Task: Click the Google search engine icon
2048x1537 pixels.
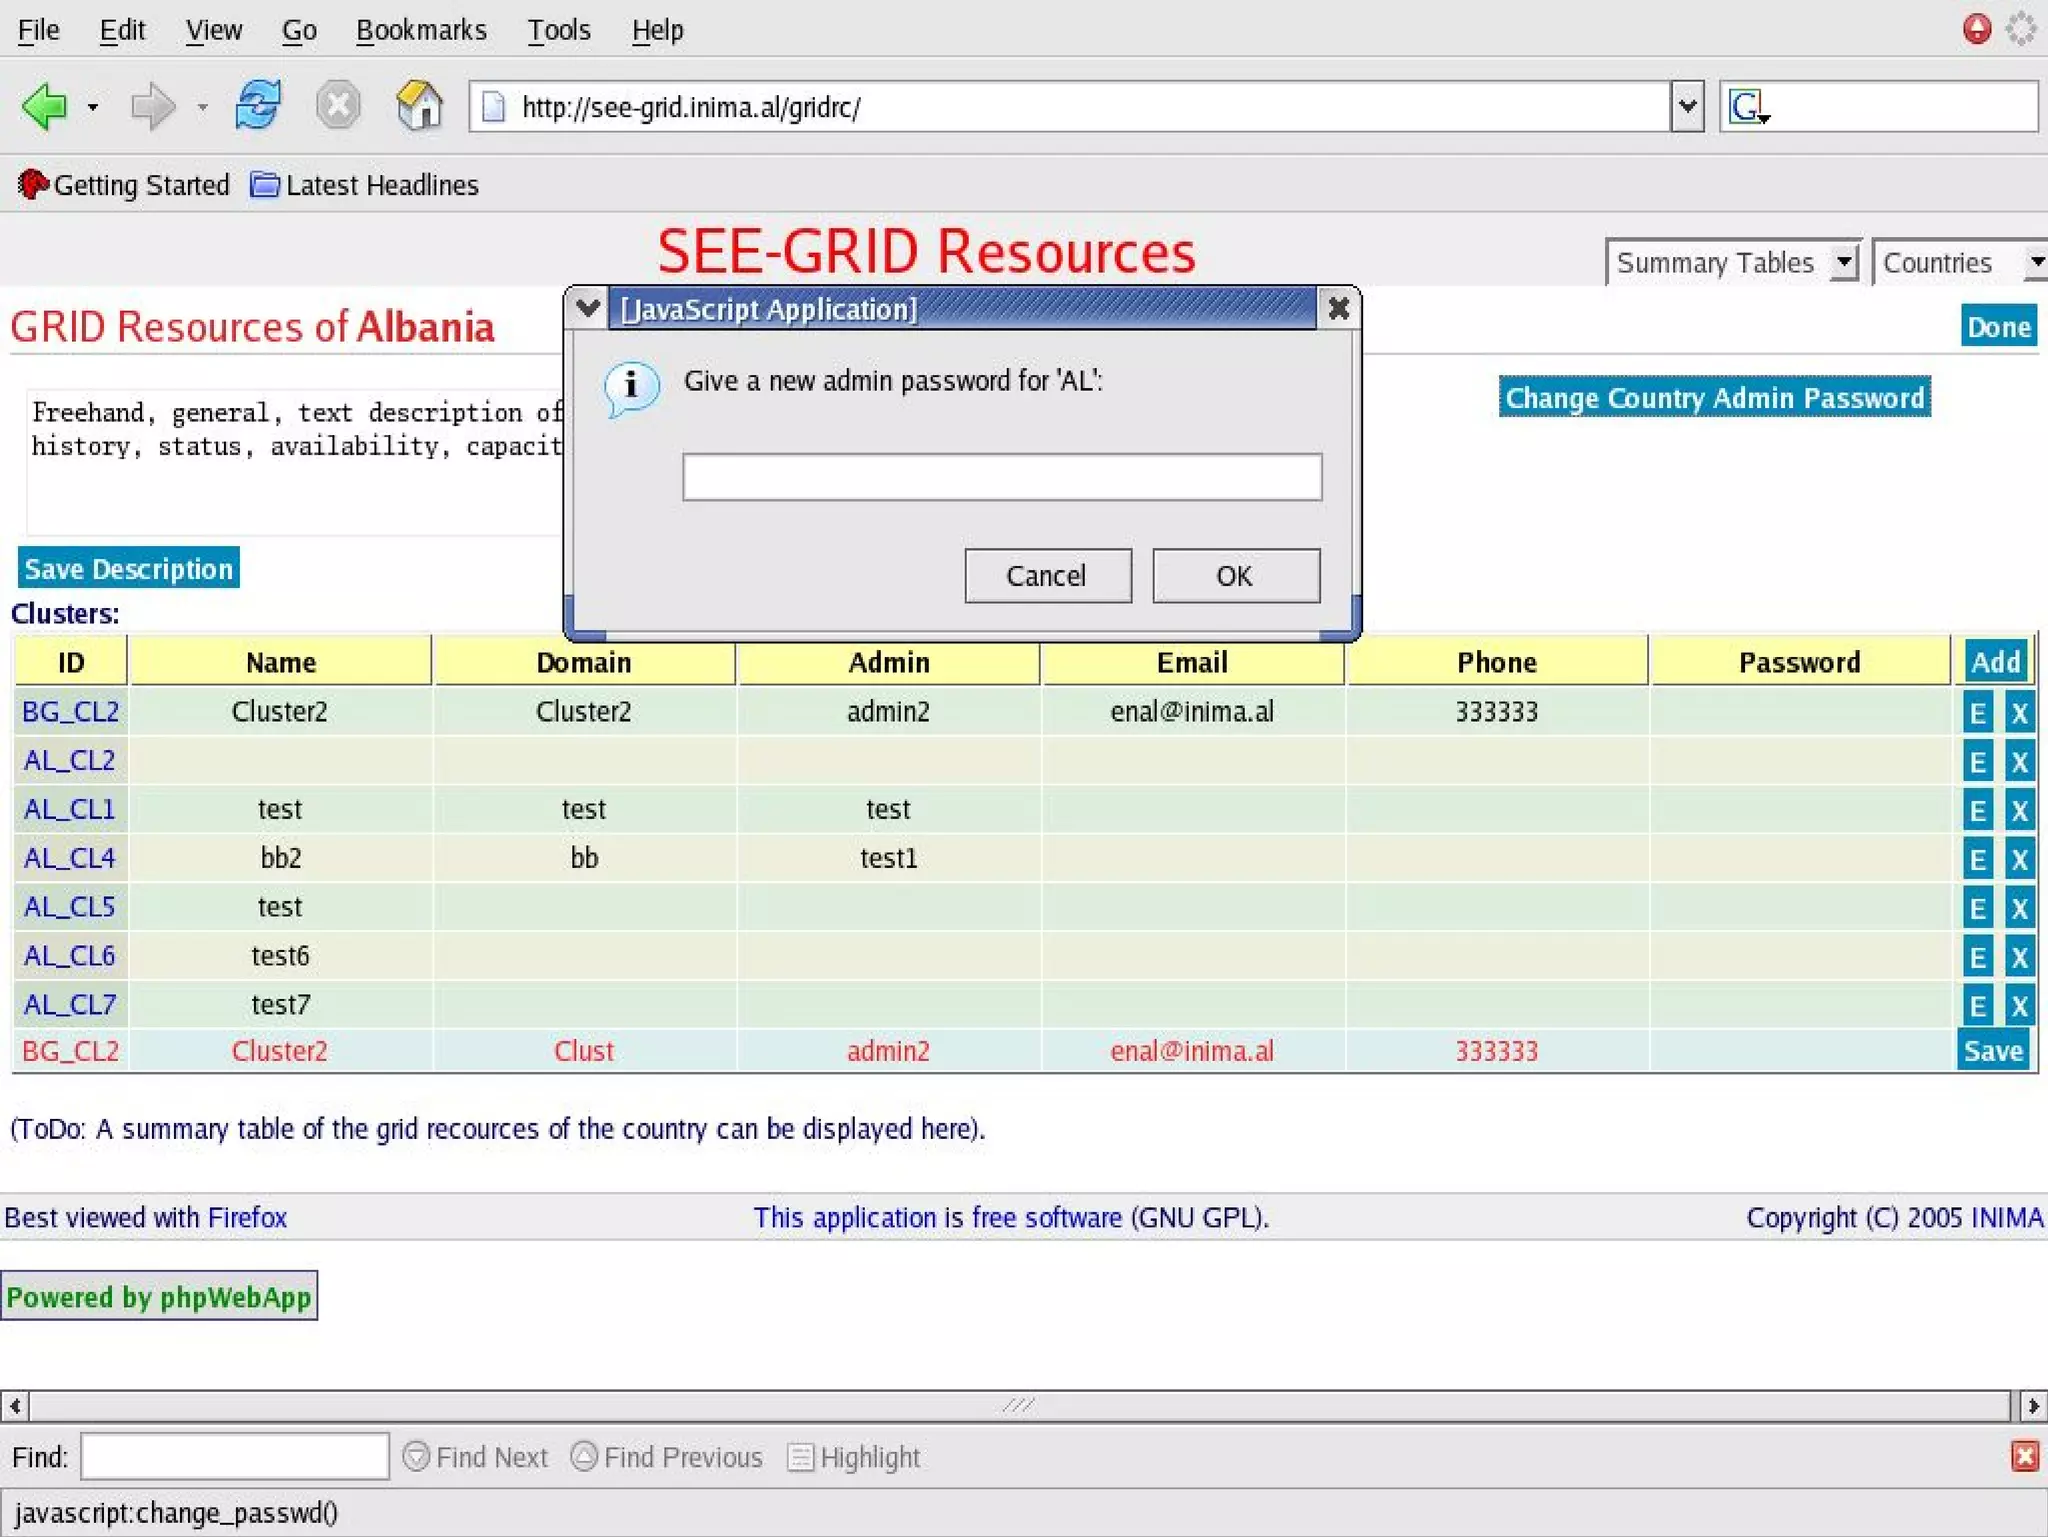Action: pos(1747,106)
